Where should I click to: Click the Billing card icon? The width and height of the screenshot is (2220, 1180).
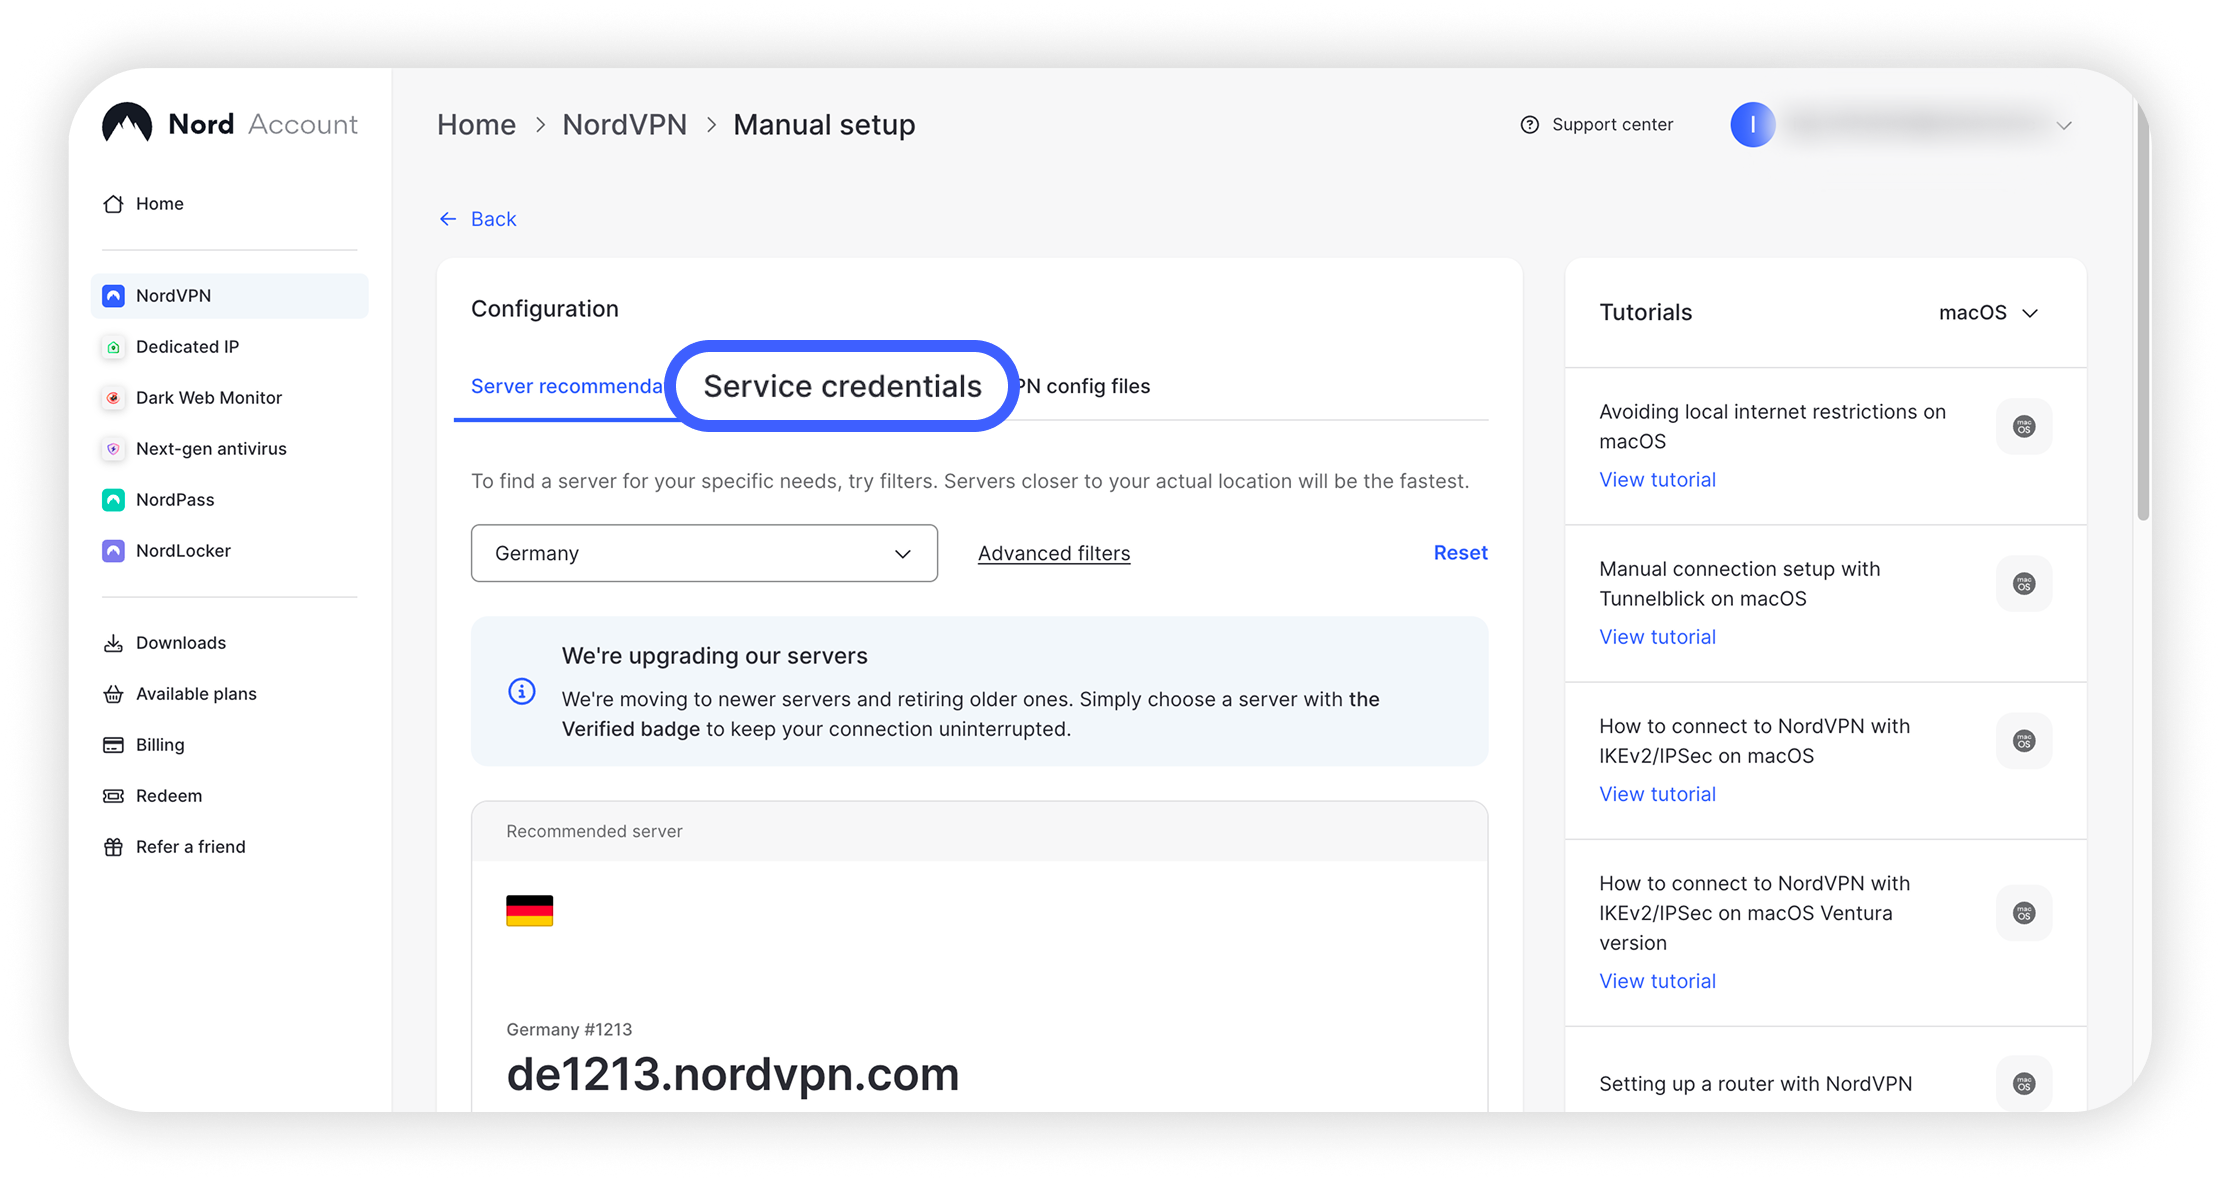tap(114, 745)
